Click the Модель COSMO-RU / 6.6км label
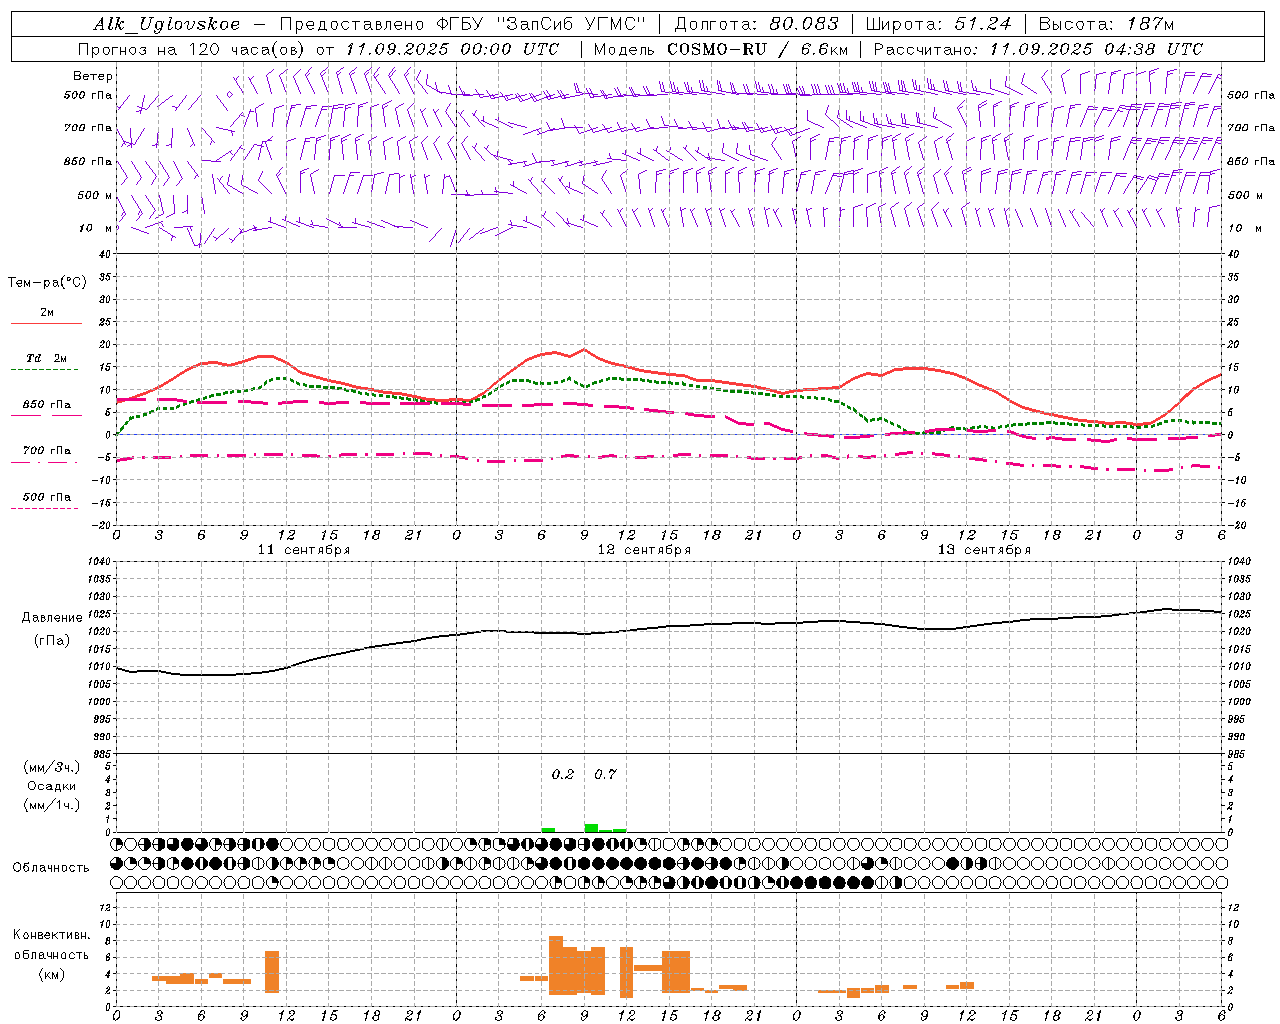 720,49
